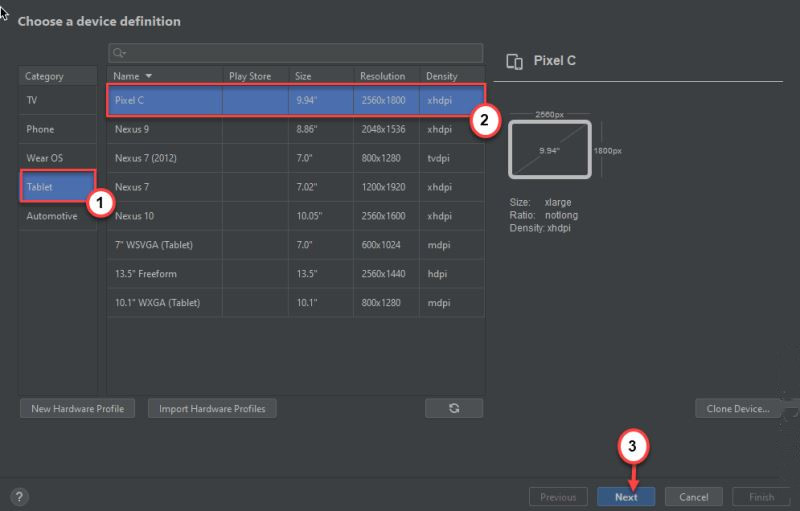Click the search magnifier icon in filter box
The image size is (800, 511).
(x=119, y=53)
